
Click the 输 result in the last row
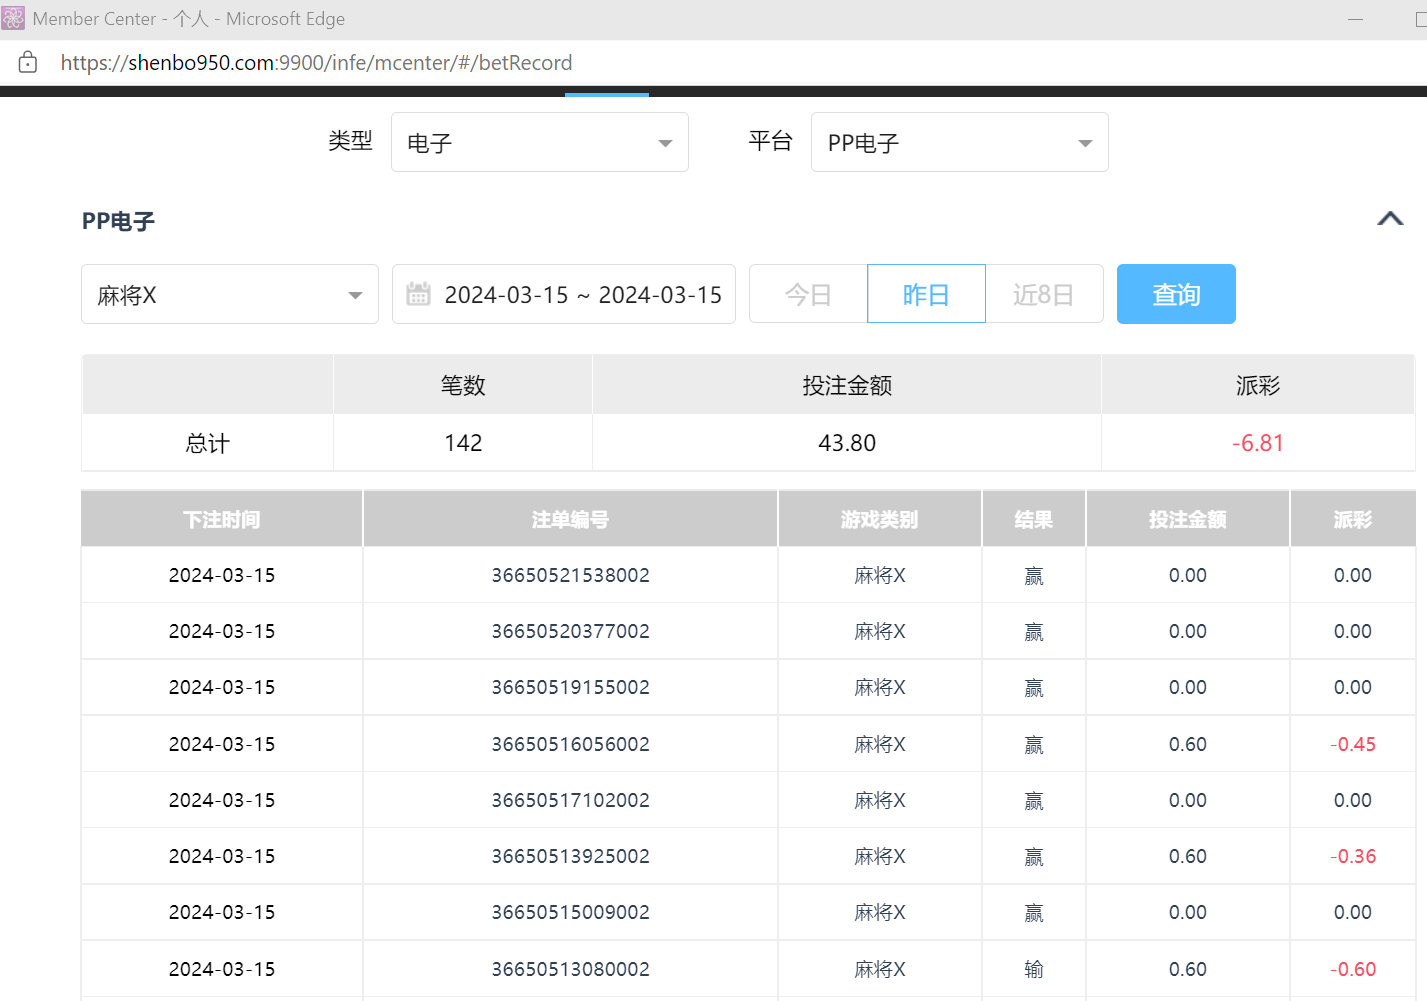click(x=1034, y=969)
